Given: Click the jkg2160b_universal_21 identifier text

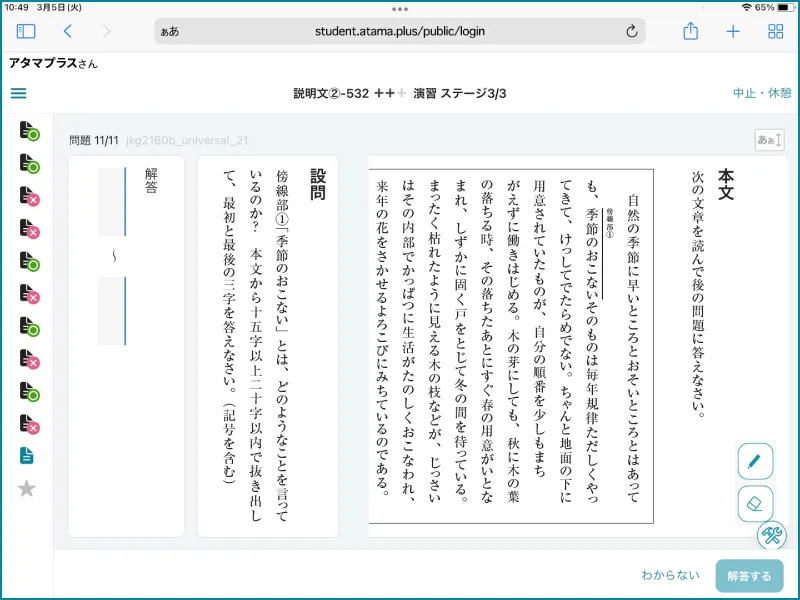Looking at the screenshot, I should (187, 140).
